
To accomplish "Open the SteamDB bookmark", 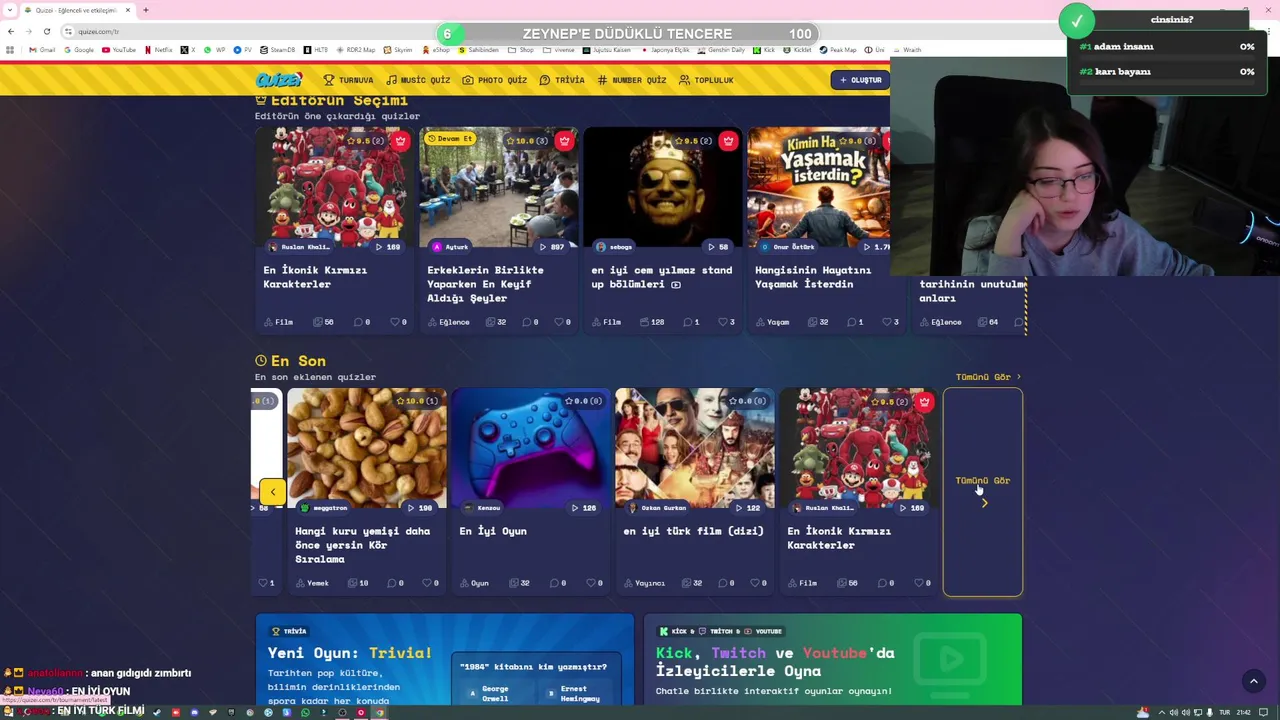I will coord(278,50).
